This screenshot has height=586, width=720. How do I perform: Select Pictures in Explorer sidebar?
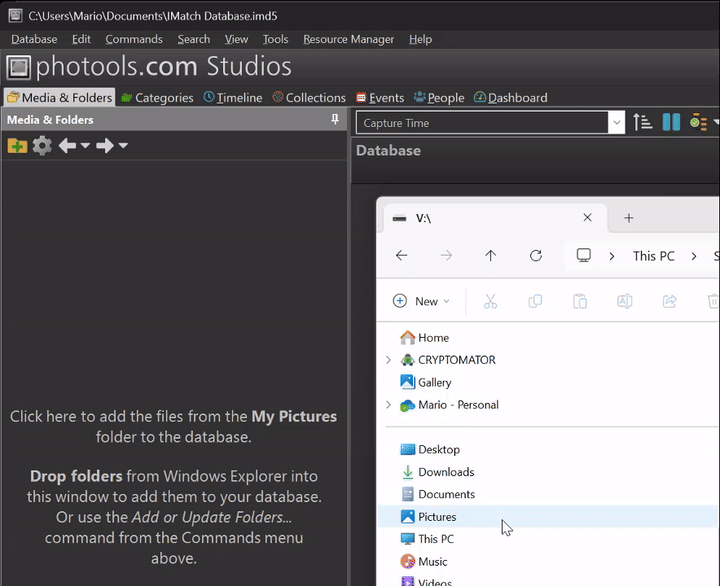click(547, 517)
